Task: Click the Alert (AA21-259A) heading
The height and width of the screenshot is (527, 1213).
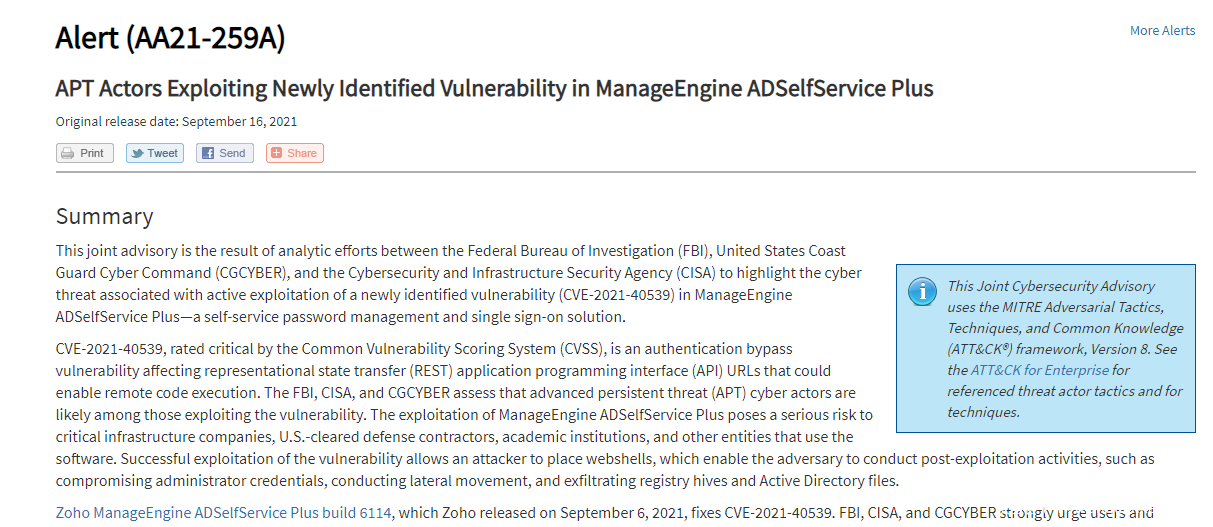Action: pyautogui.click(x=170, y=39)
